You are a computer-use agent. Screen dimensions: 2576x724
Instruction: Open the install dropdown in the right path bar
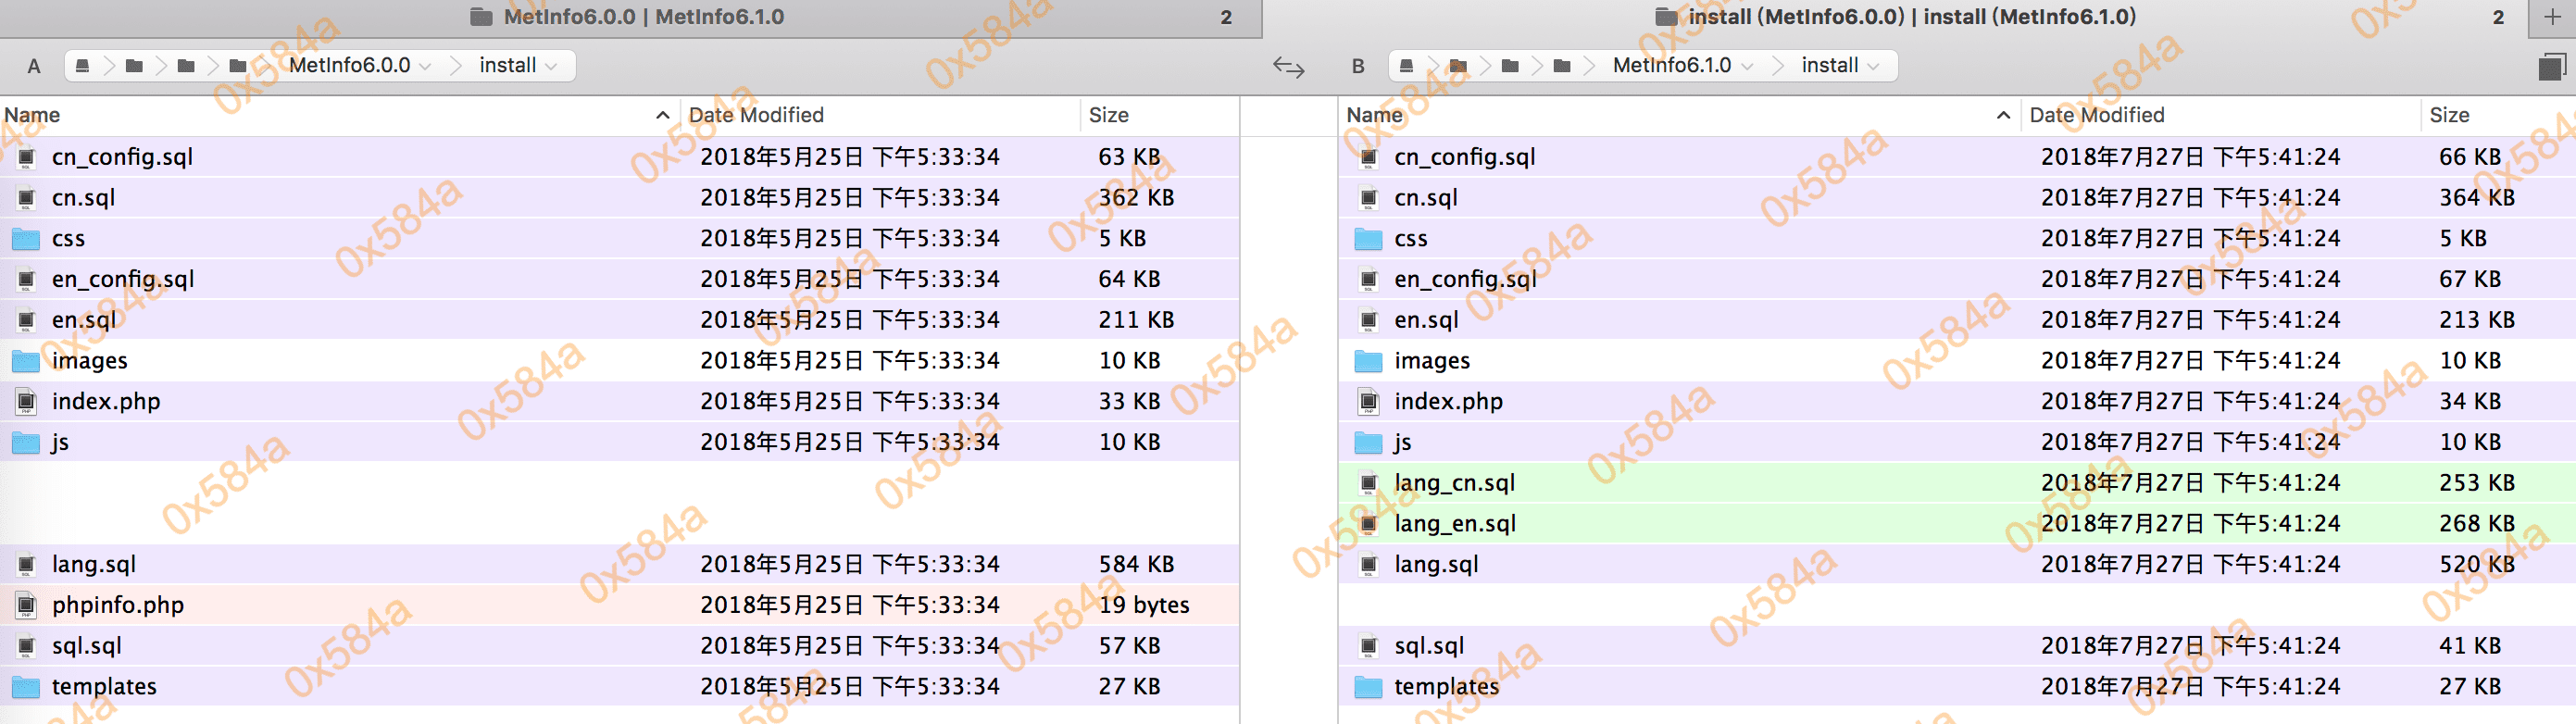[x=1873, y=66]
